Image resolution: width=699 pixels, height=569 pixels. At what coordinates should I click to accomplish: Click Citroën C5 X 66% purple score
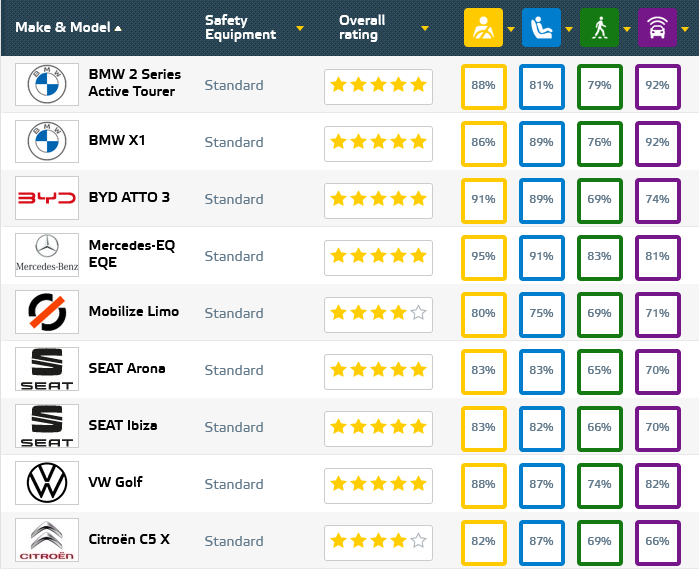(658, 543)
